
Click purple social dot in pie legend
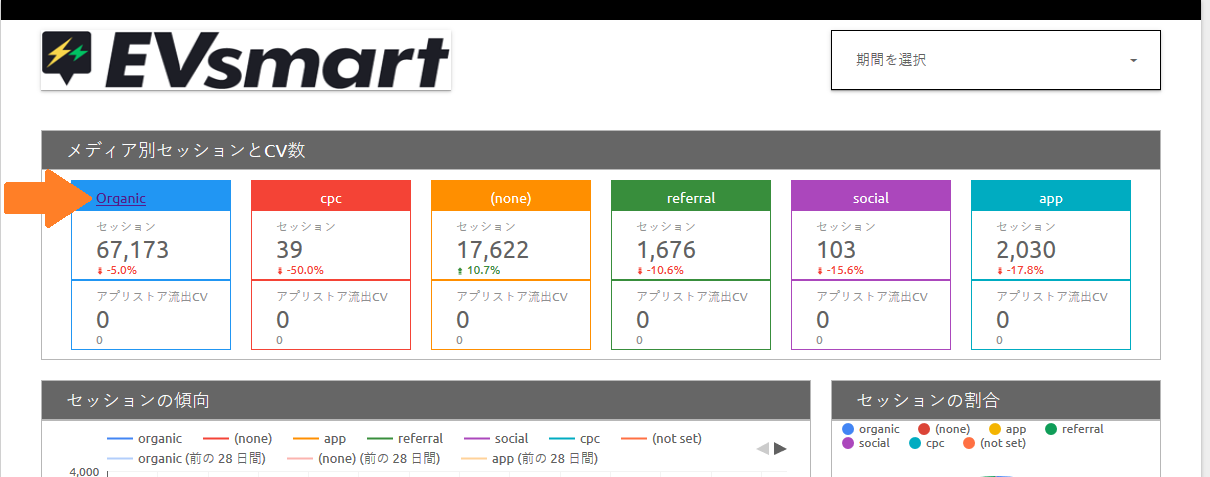(848, 443)
